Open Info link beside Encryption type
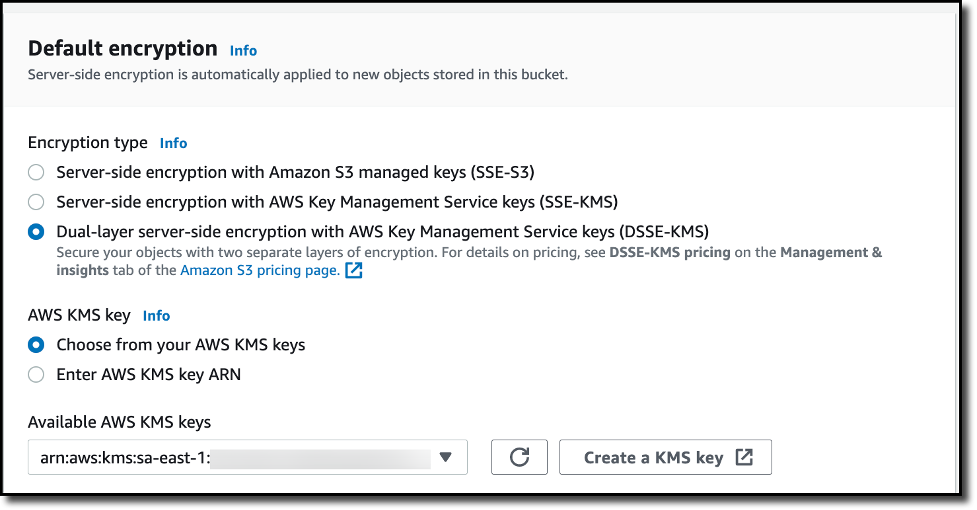 coord(173,143)
